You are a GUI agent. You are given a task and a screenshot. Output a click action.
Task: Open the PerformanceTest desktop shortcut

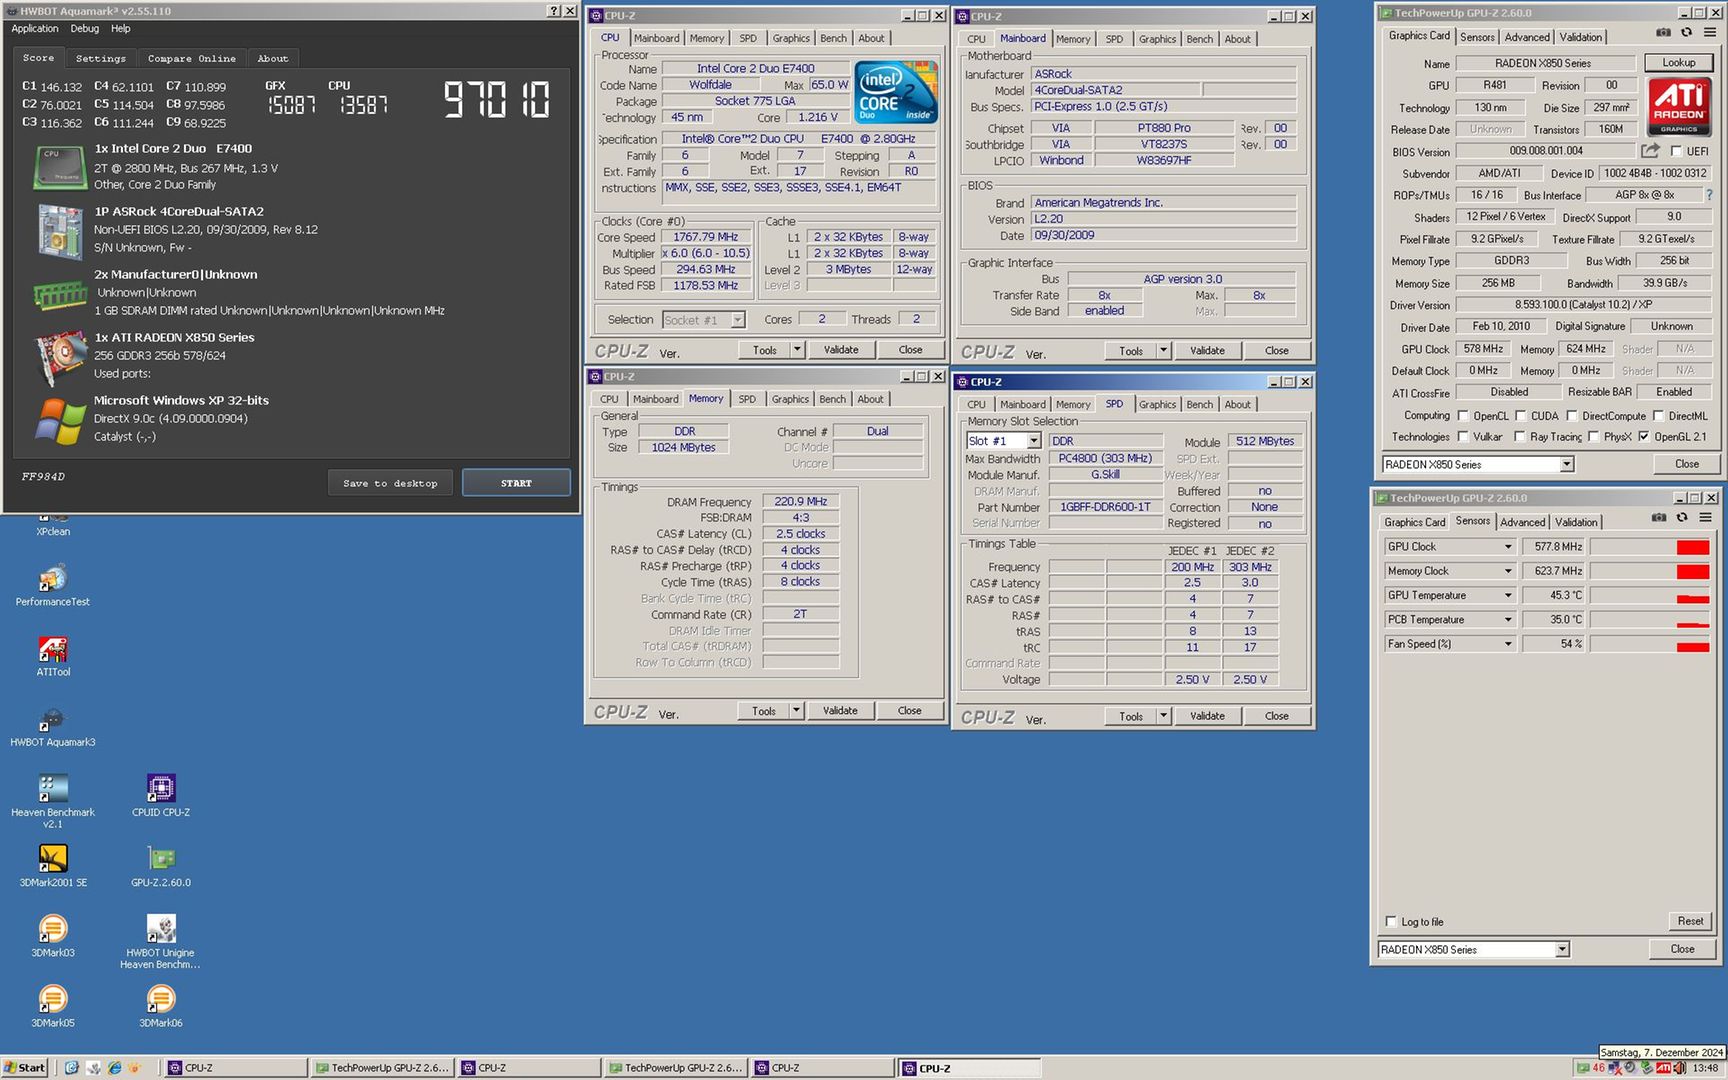53,586
